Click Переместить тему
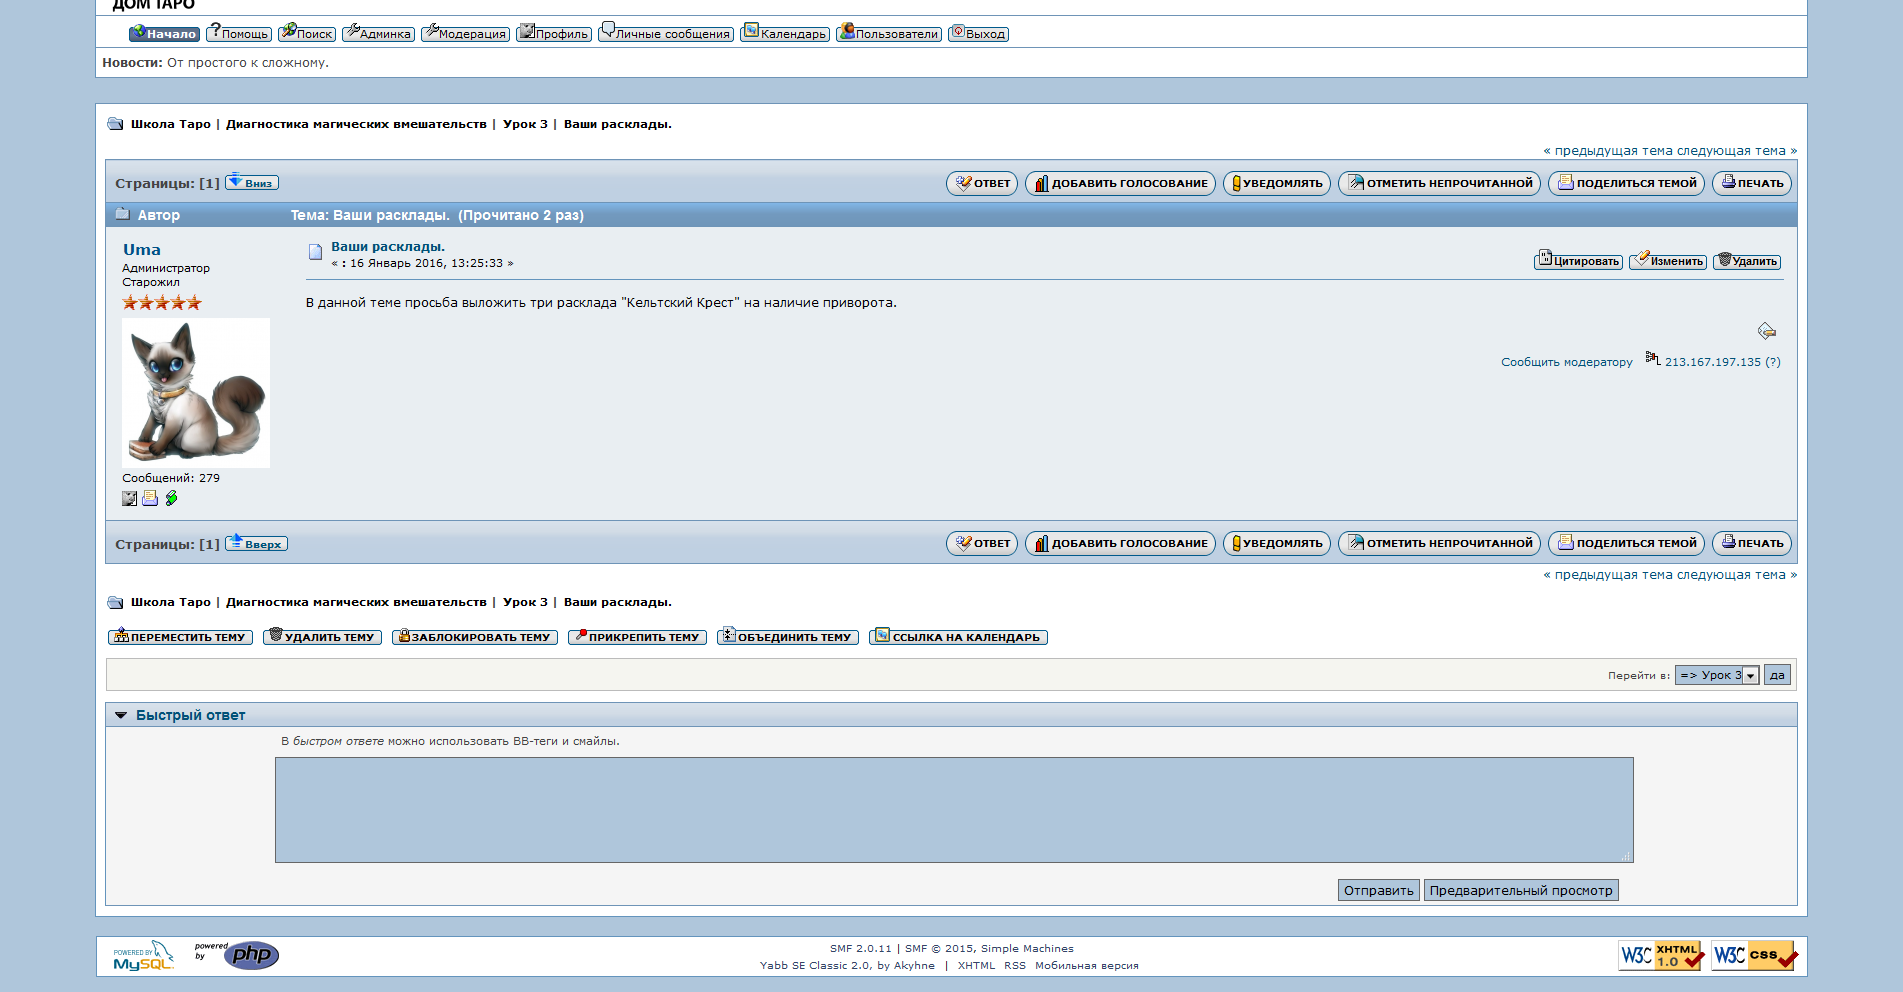Screen dimensions: 1903x992 [x=180, y=637]
